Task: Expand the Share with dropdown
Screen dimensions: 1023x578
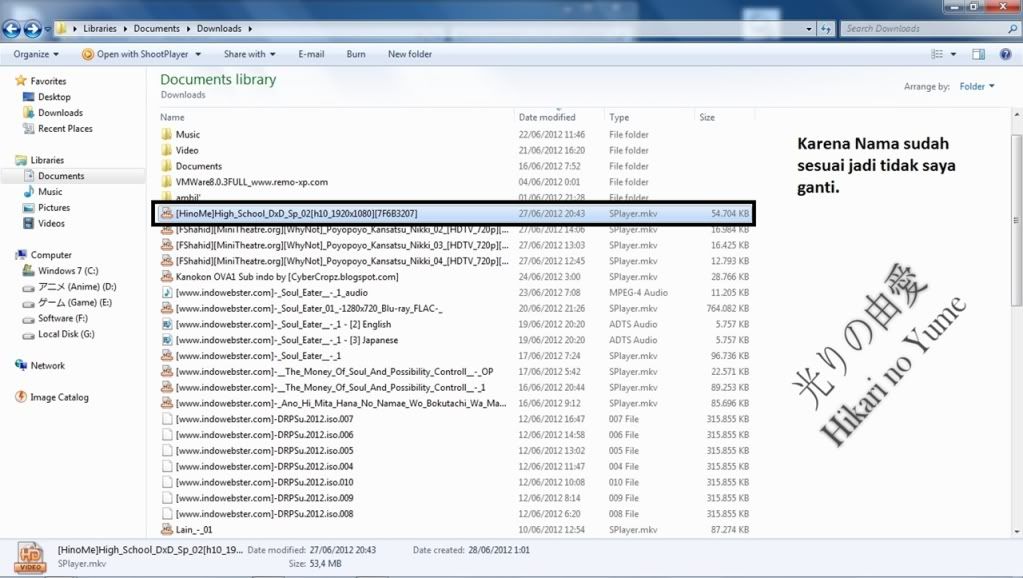Action: (x=249, y=54)
